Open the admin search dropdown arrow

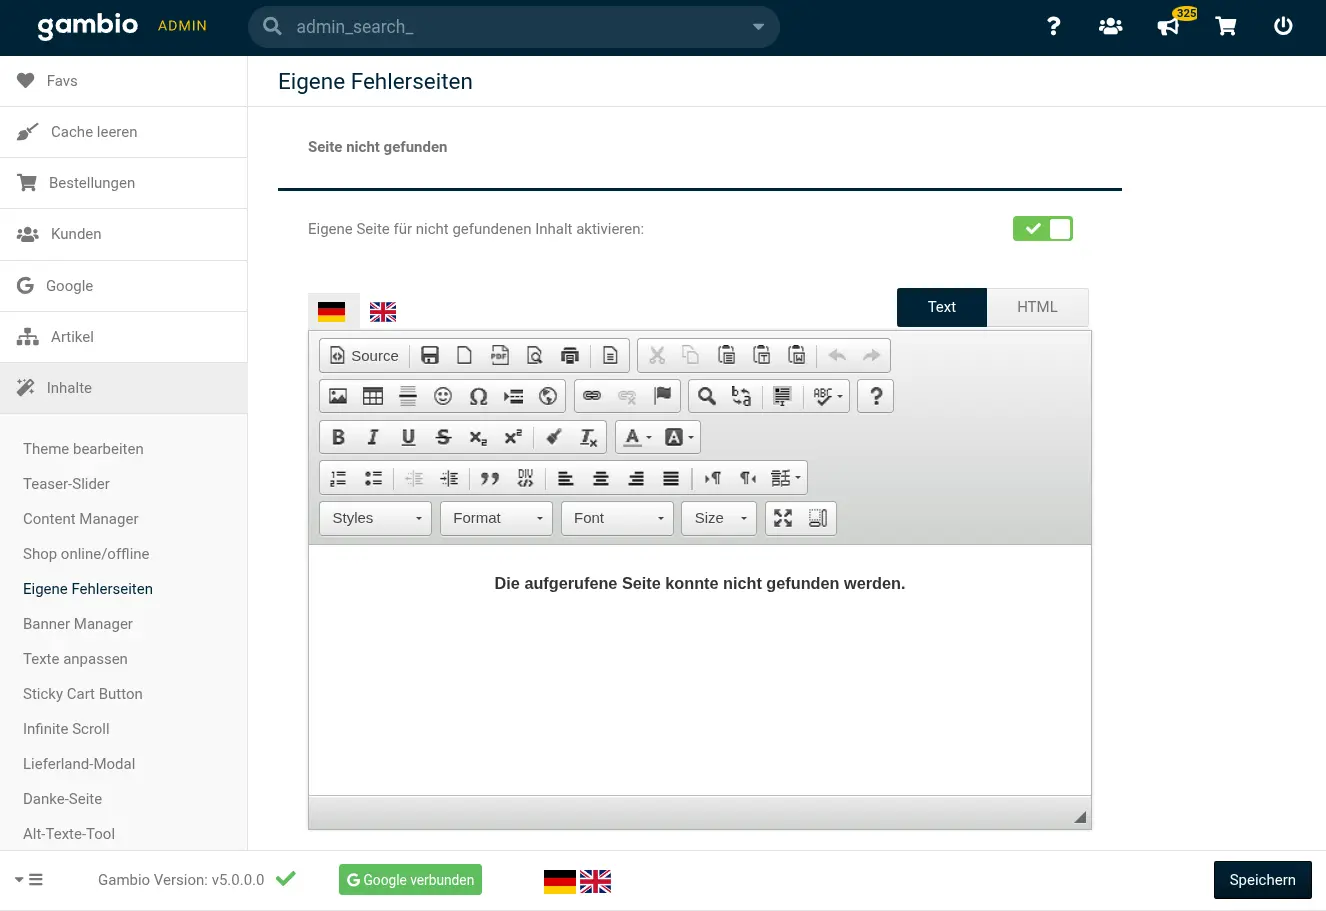[758, 27]
